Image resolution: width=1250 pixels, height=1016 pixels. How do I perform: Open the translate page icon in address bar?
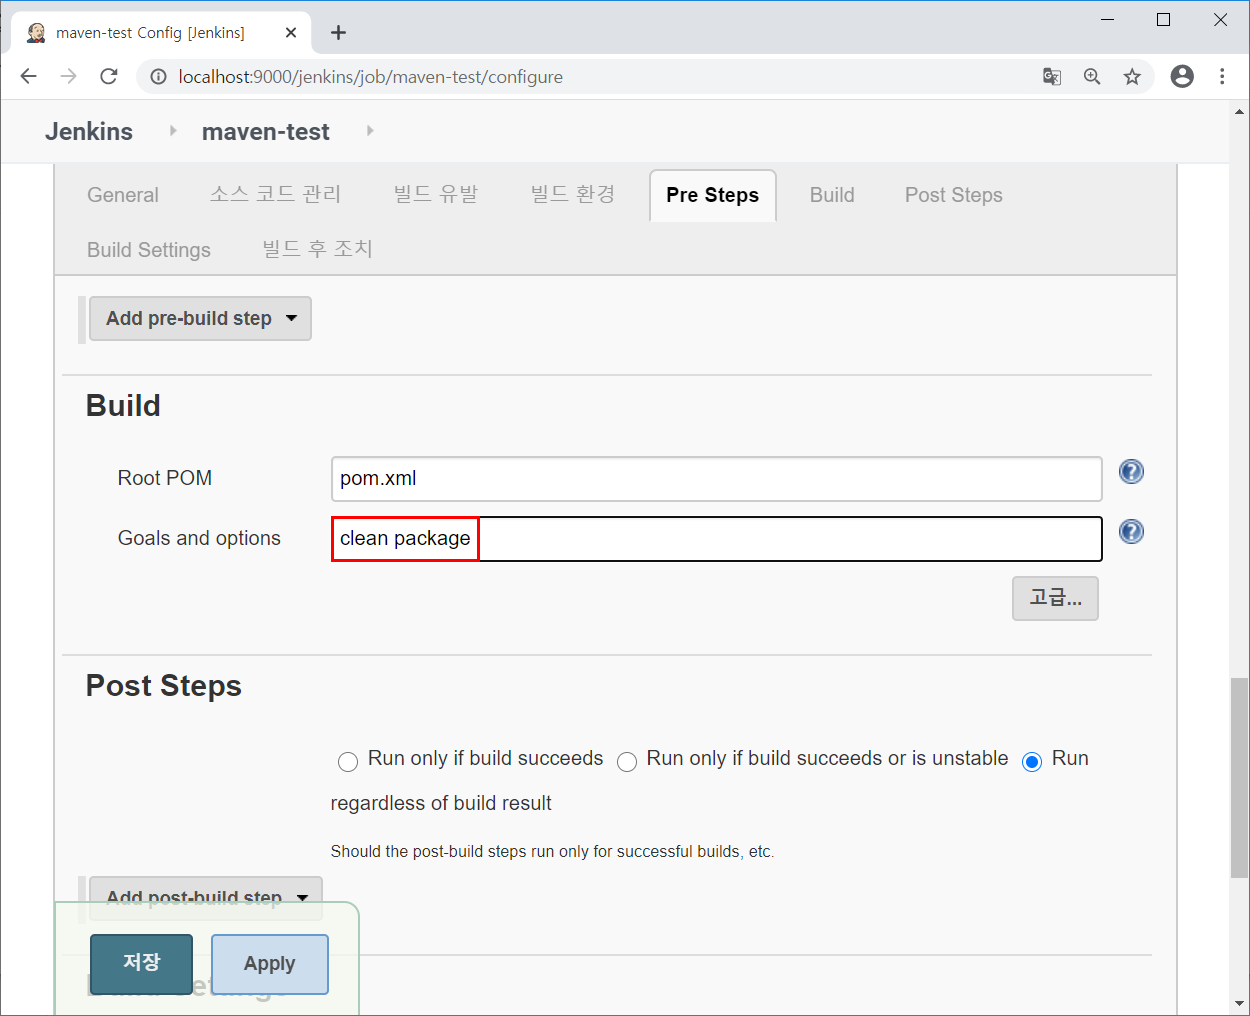pos(1052,77)
